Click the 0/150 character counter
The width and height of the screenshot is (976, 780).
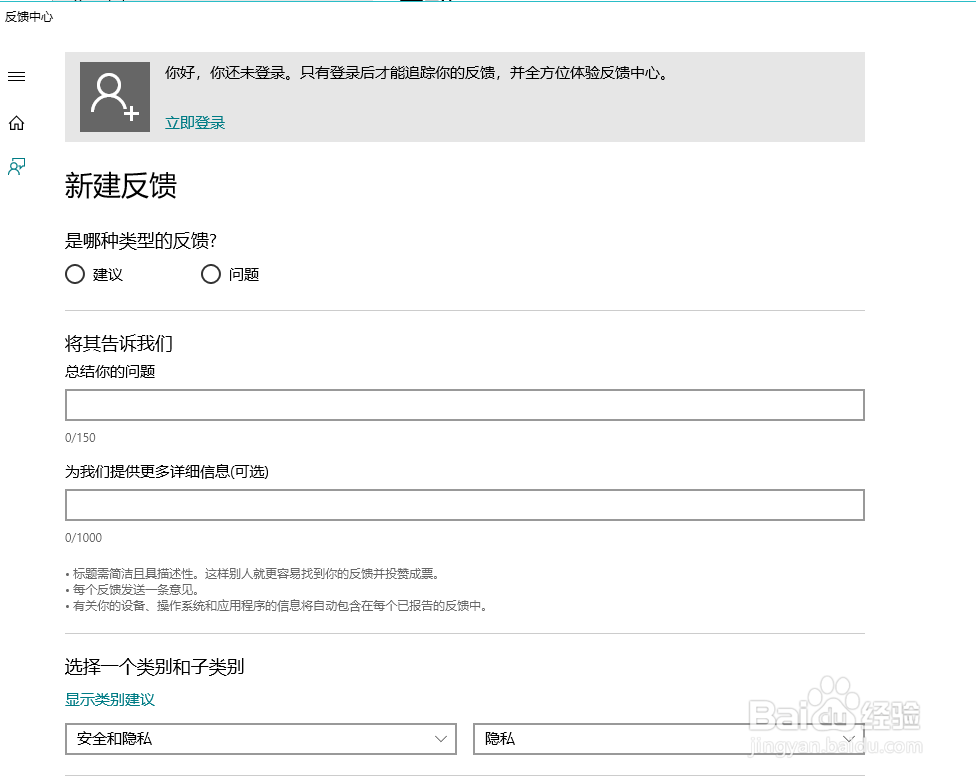pyautogui.click(x=80, y=438)
